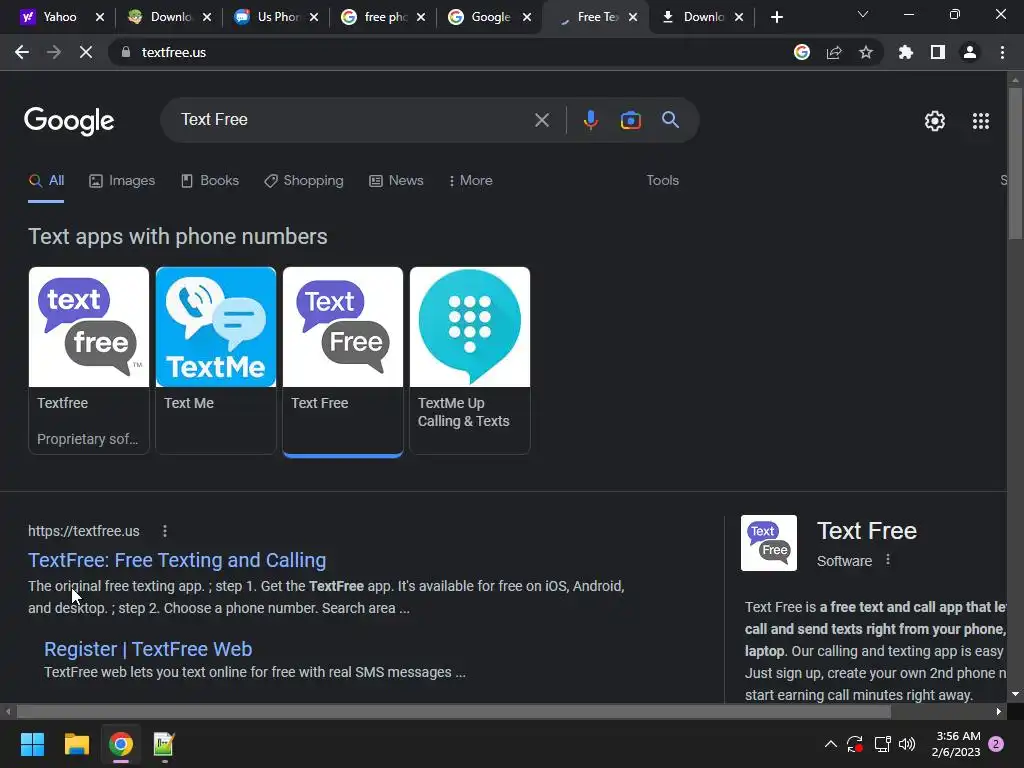Open the Windows Start menu
Image resolution: width=1024 pixels, height=768 pixels.
32,744
